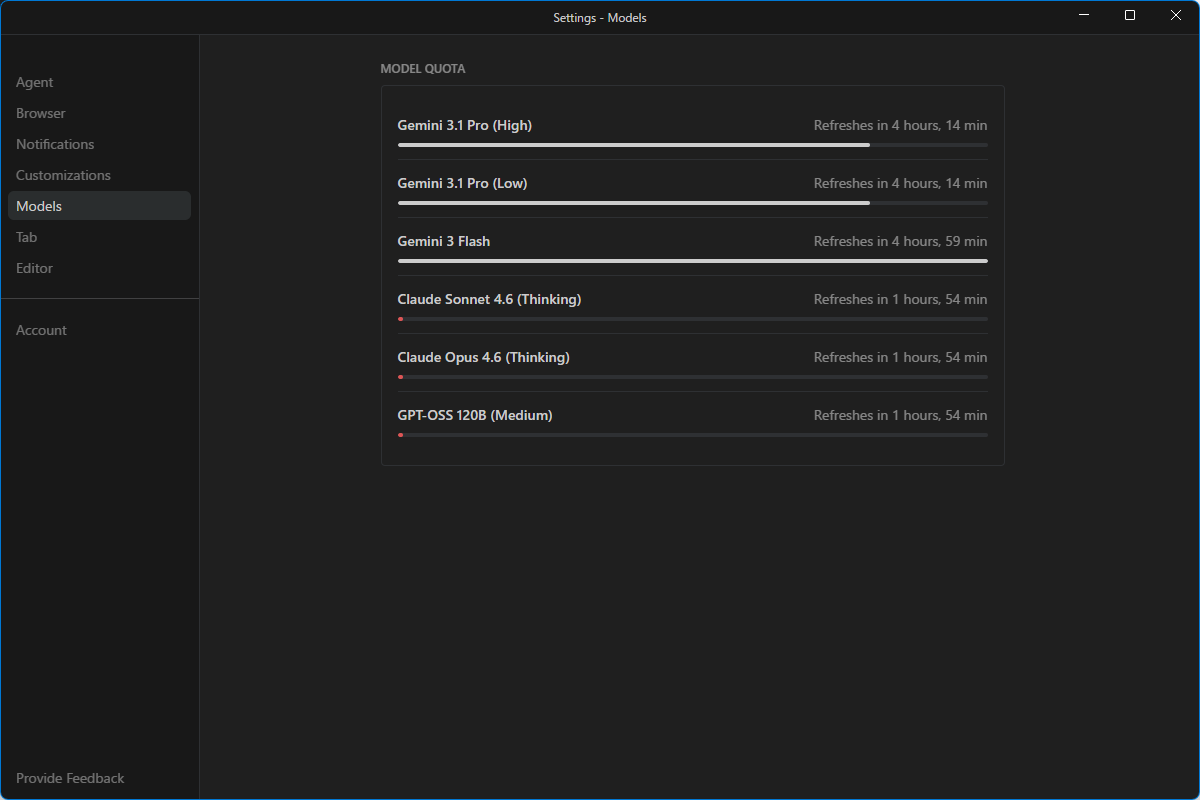Click the Gemini 3.1 Pro (High) label

tap(465, 125)
